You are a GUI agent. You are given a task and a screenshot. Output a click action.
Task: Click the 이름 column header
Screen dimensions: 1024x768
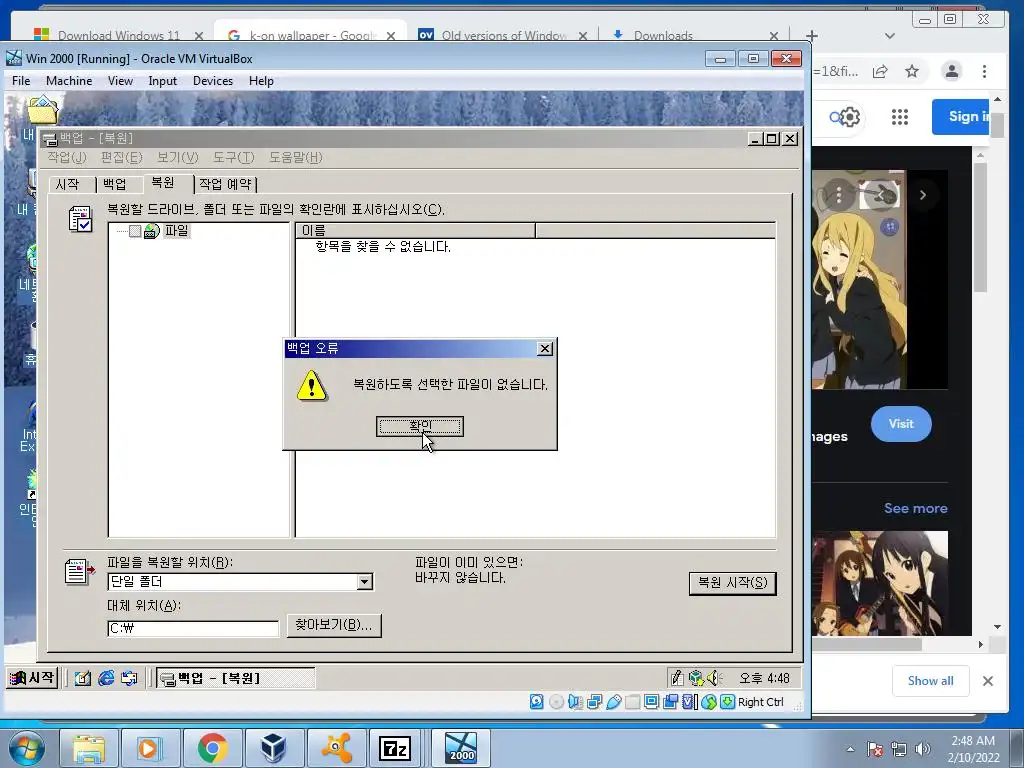[415, 231]
